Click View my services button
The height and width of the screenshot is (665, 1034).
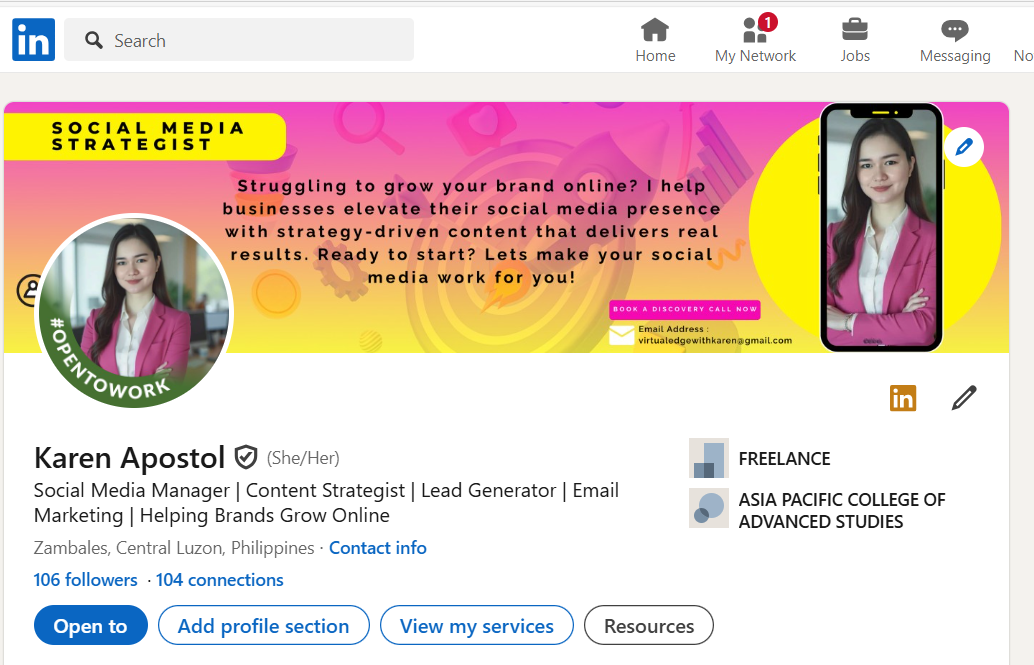477,625
